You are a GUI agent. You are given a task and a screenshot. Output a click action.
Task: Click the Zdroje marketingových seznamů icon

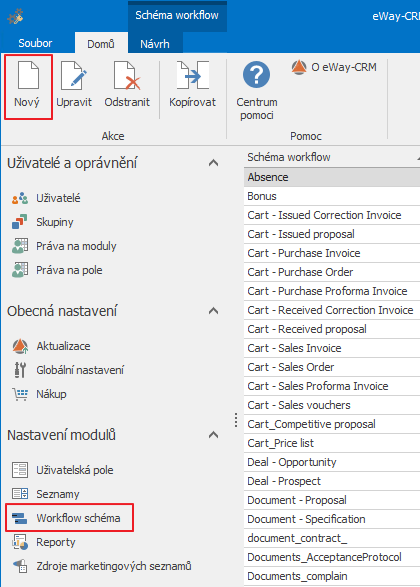tap(20, 566)
